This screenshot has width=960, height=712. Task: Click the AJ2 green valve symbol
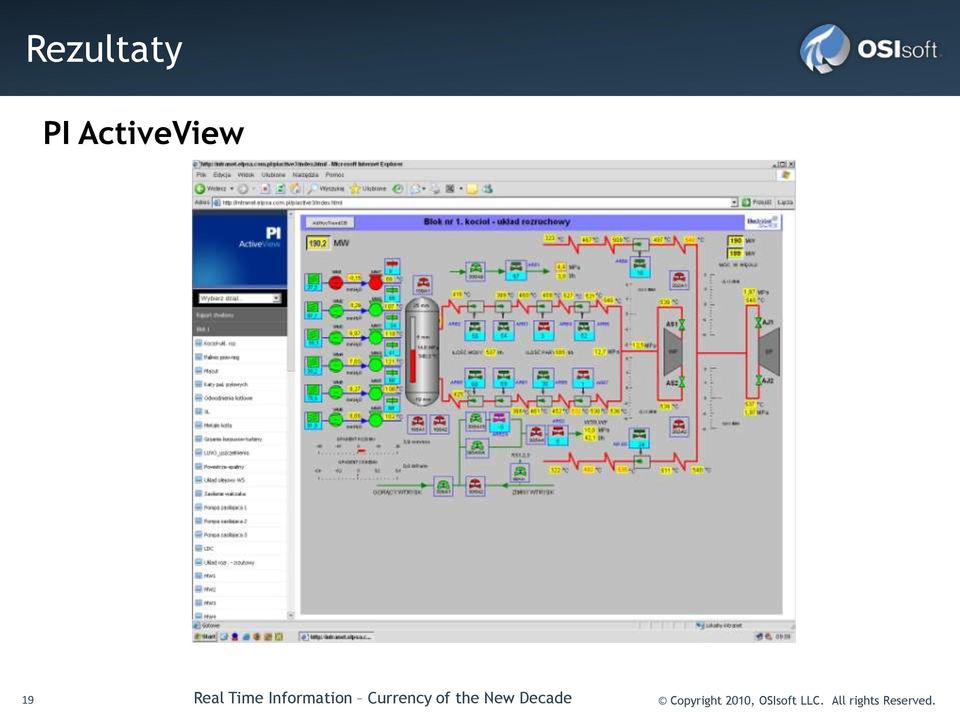click(758, 380)
